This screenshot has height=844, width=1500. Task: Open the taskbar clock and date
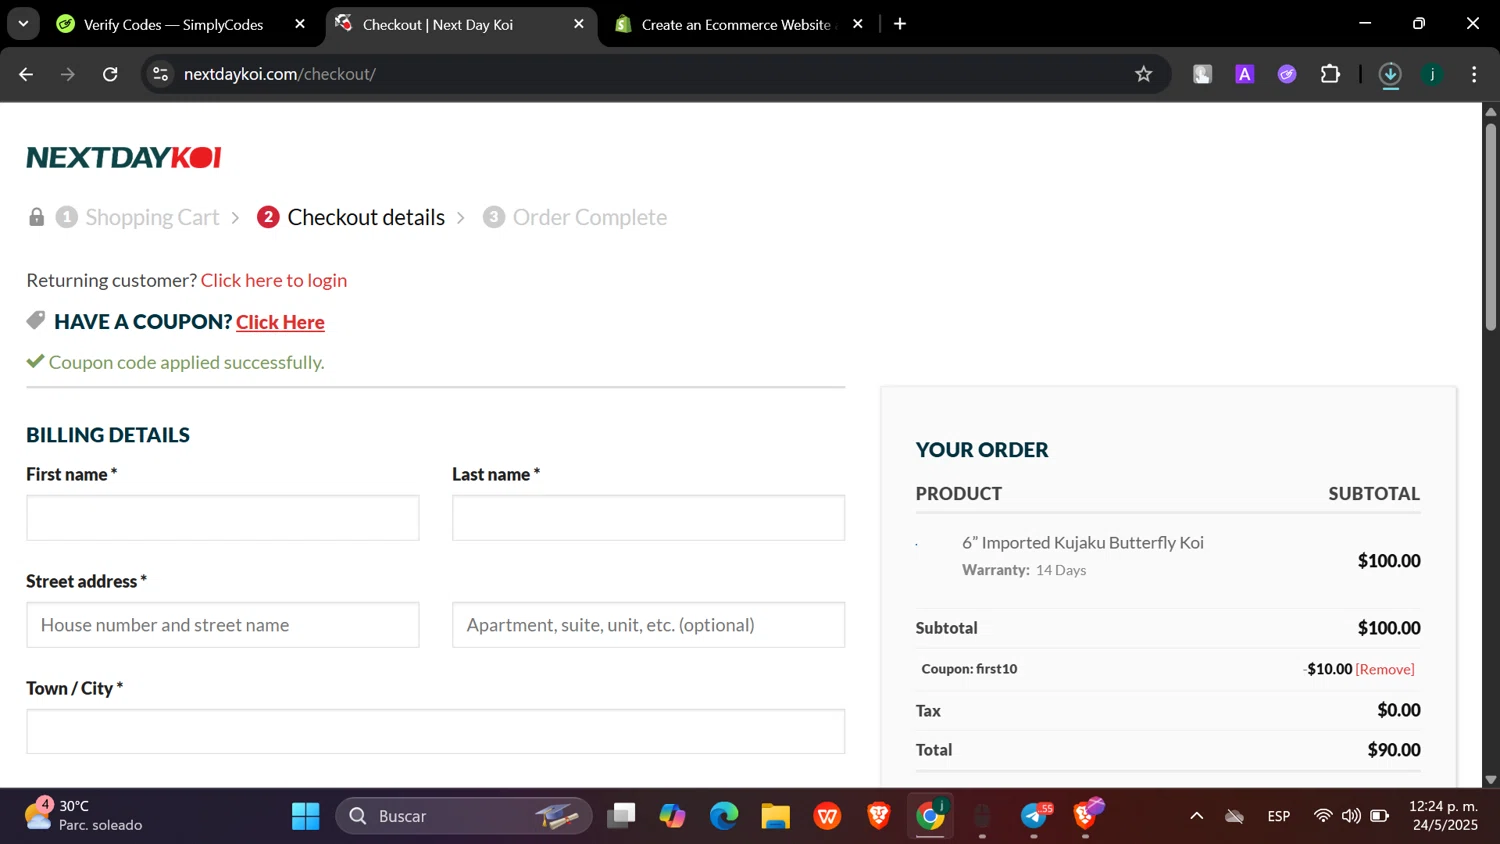click(x=1443, y=816)
